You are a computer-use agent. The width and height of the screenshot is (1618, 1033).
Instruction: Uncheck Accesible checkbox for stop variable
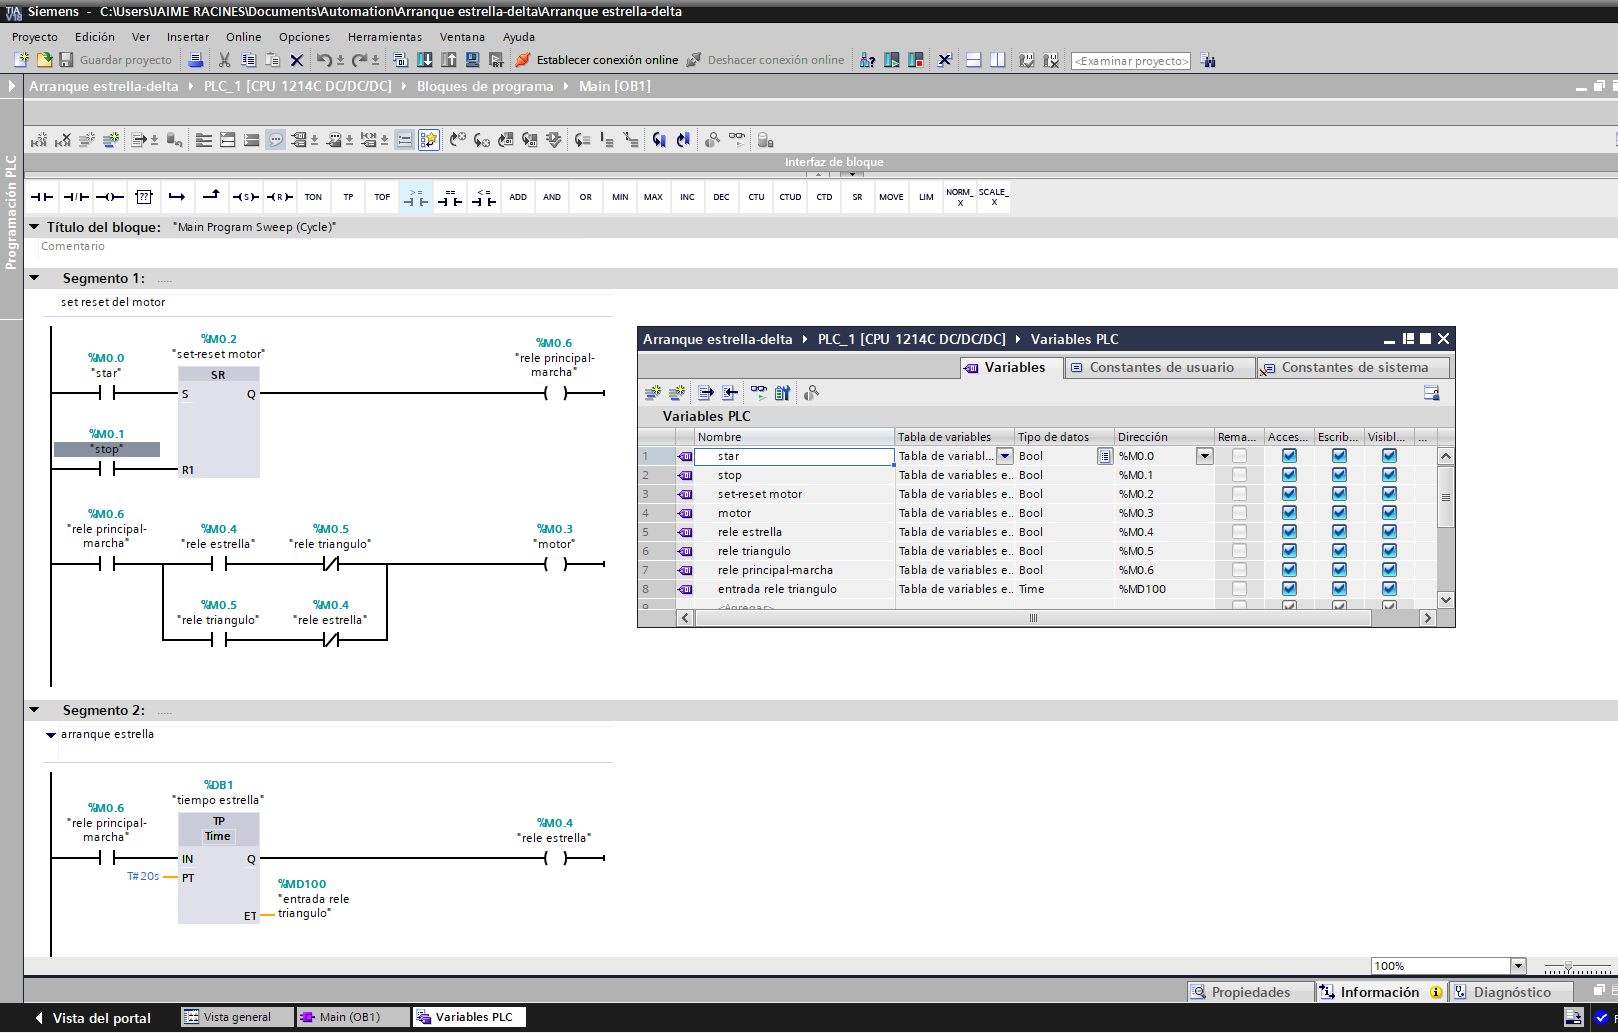(1289, 475)
